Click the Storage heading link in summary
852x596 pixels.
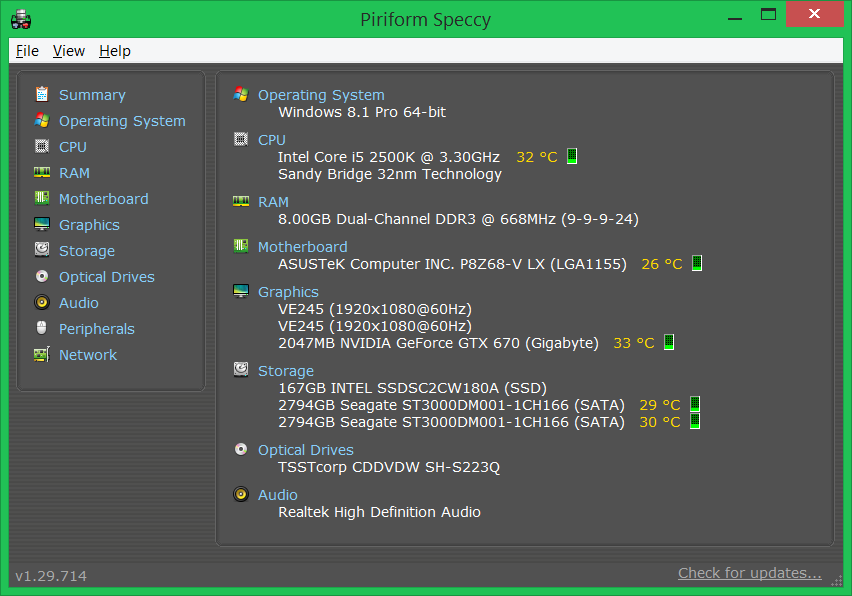(286, 371)
